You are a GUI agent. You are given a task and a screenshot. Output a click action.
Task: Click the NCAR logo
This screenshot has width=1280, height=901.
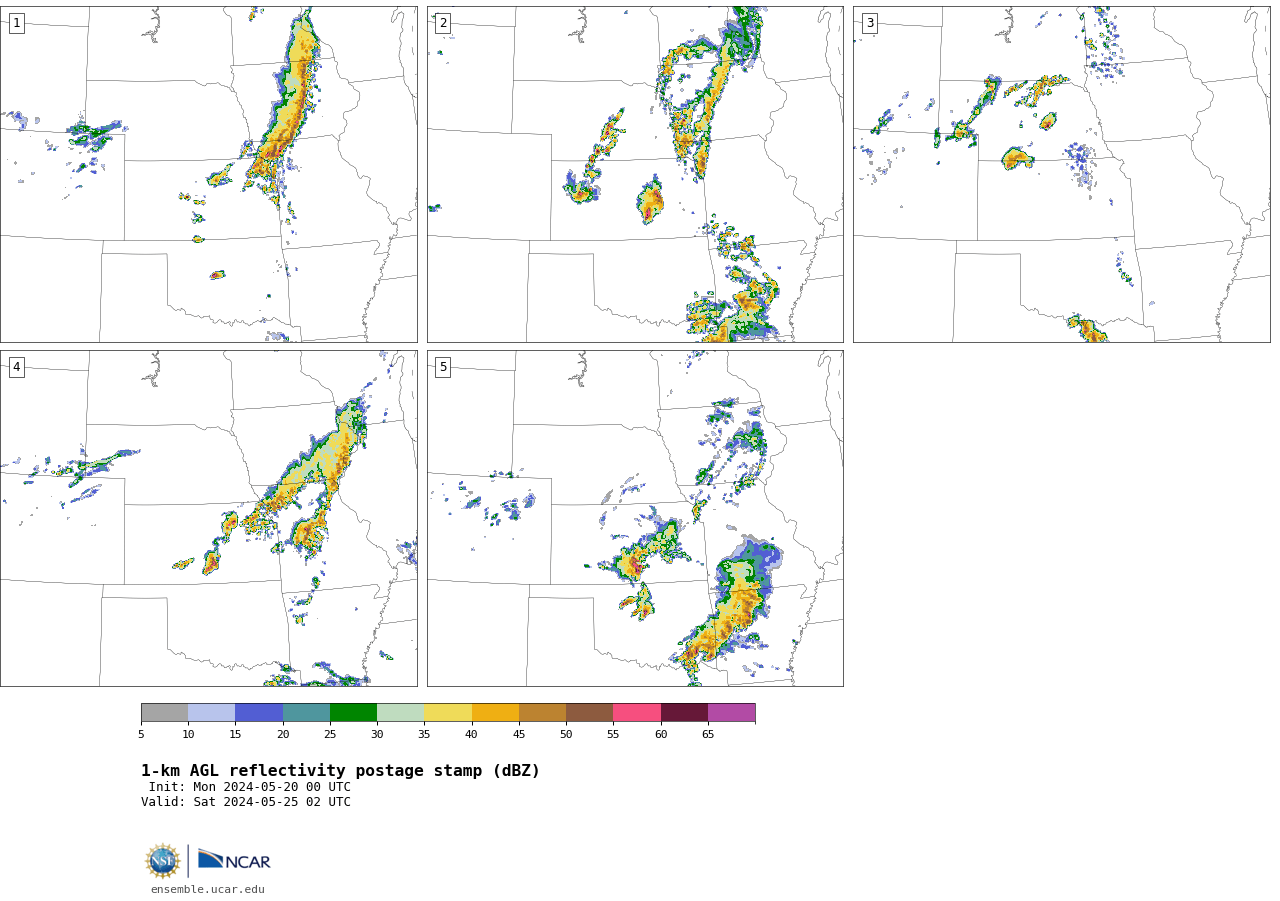[x=234, y=860]
